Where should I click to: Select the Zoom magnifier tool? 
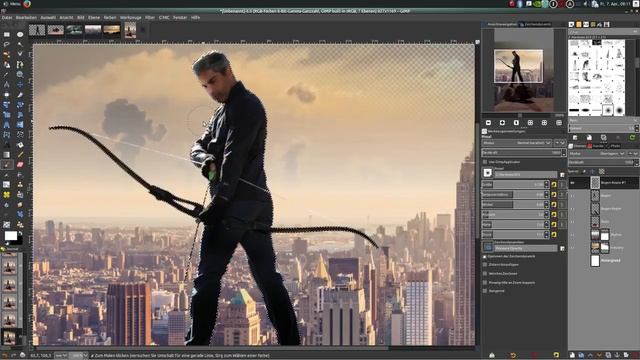(x=20, y=75)
